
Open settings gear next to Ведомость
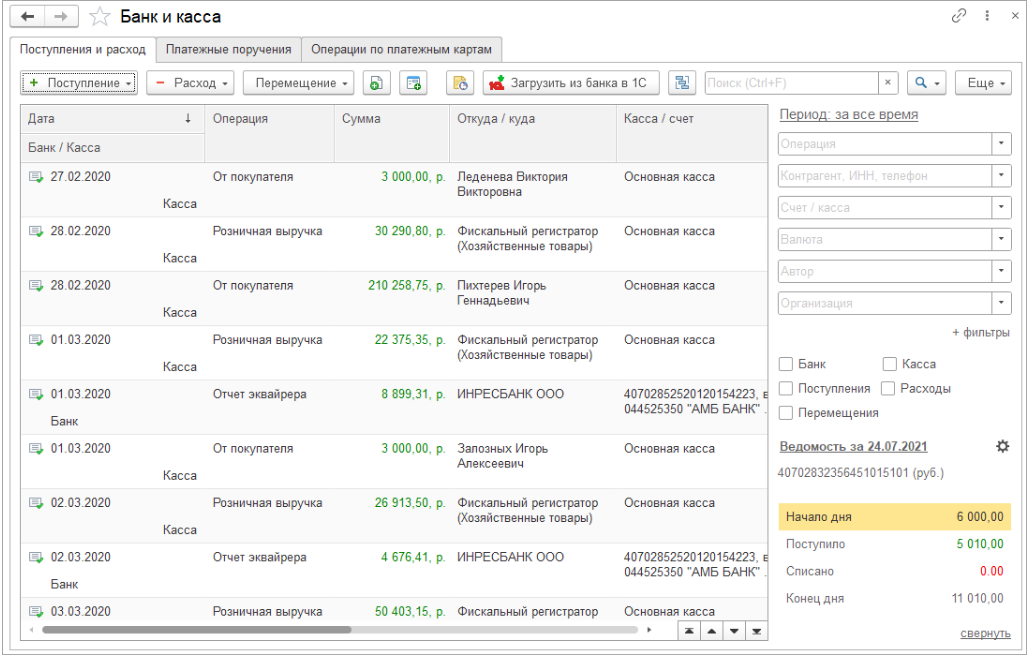1002,447
